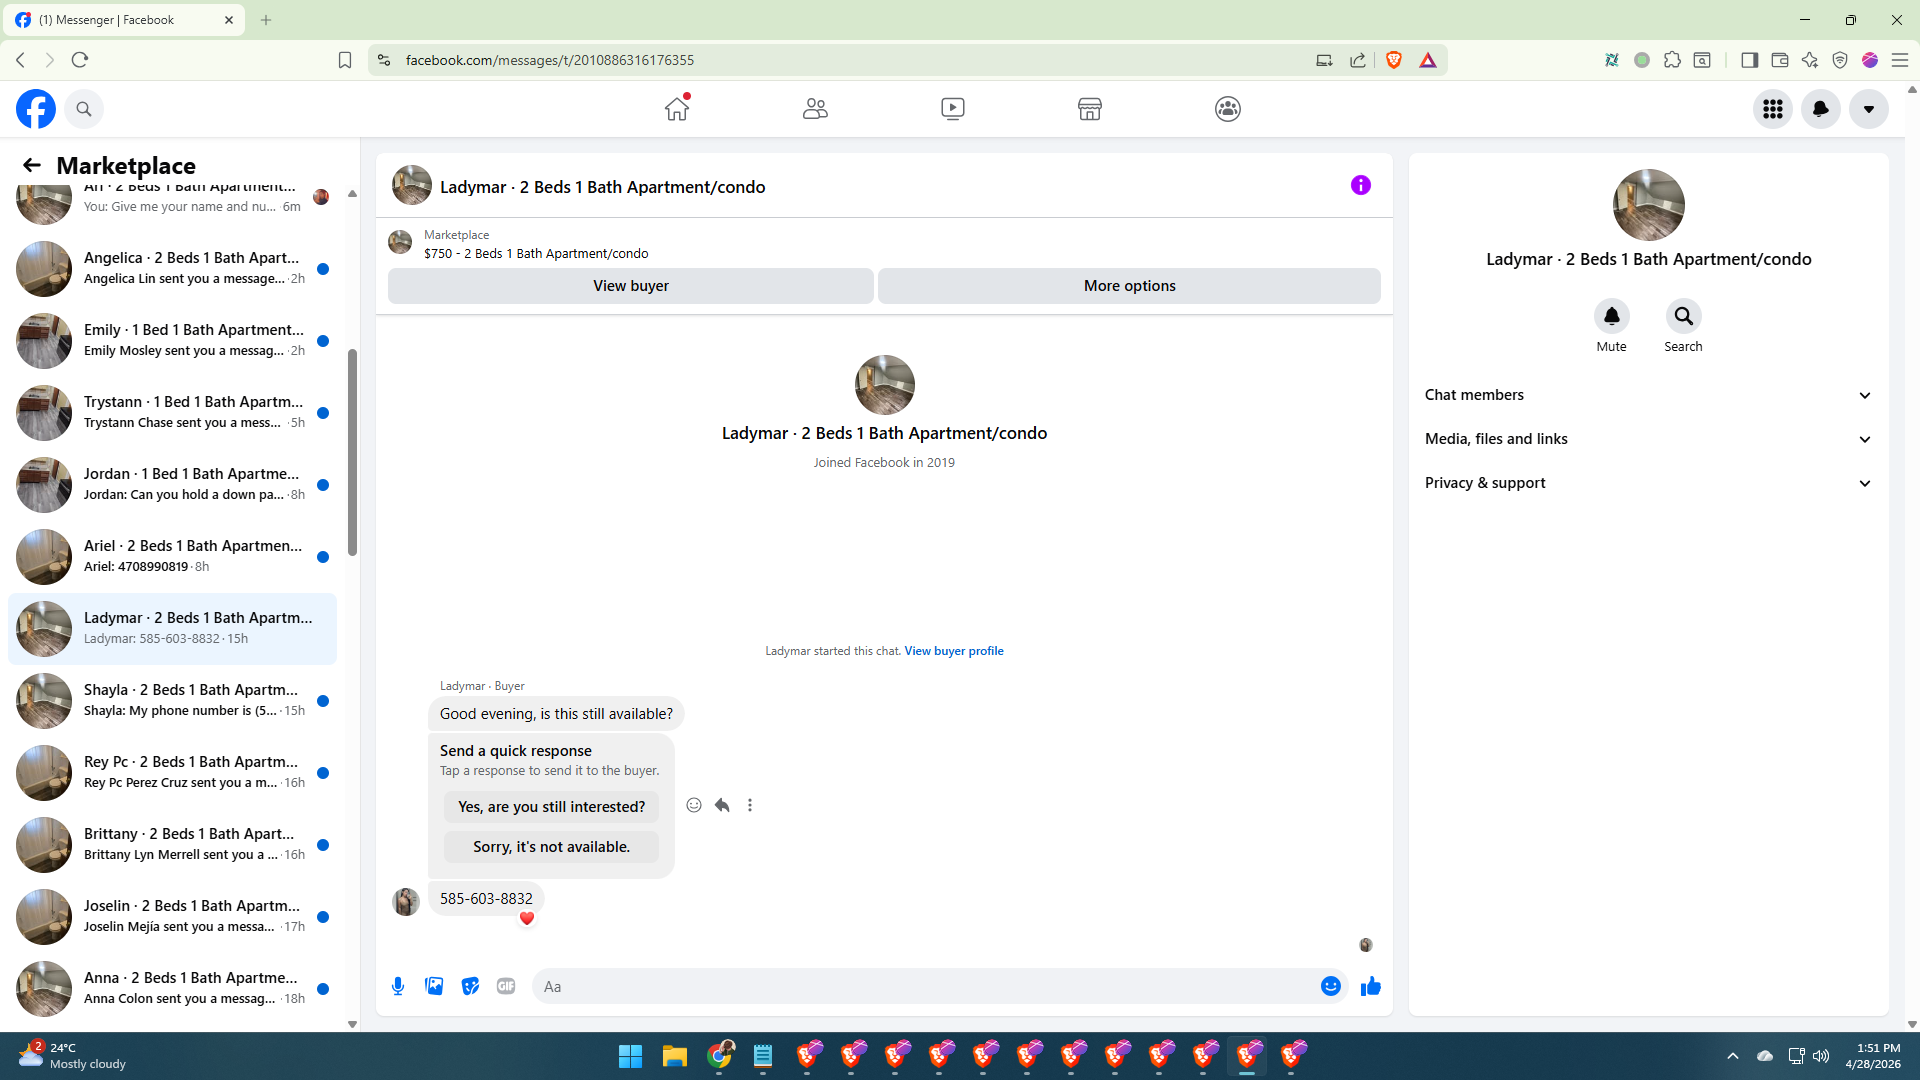The height and width of the screenshot is (1080, 1920).
Task: Click the reply arrow beside quick response
Action: pyautogui.click(x=722, y=805)
